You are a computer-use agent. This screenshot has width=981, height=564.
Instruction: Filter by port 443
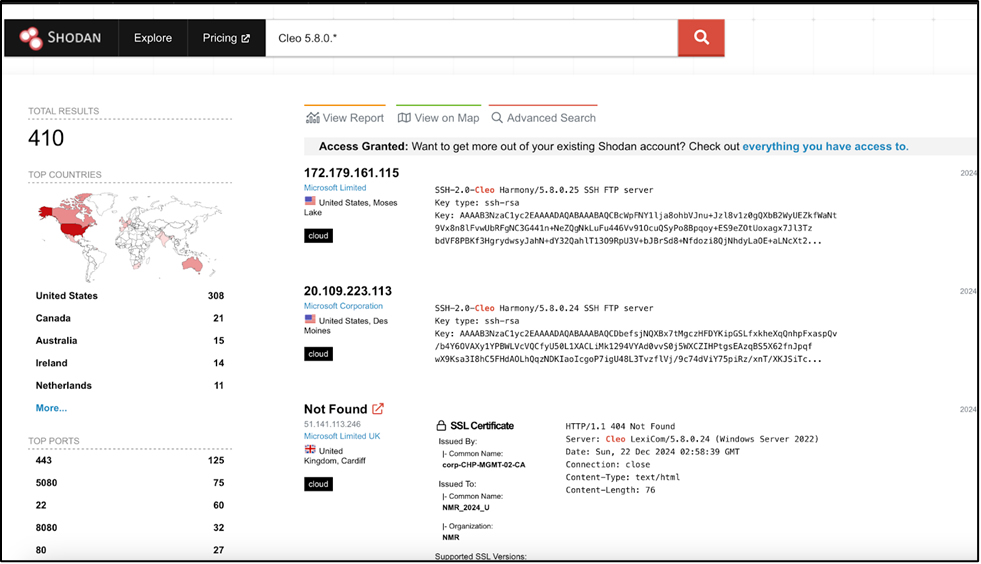pyautogui.click(x=130, y=460)
